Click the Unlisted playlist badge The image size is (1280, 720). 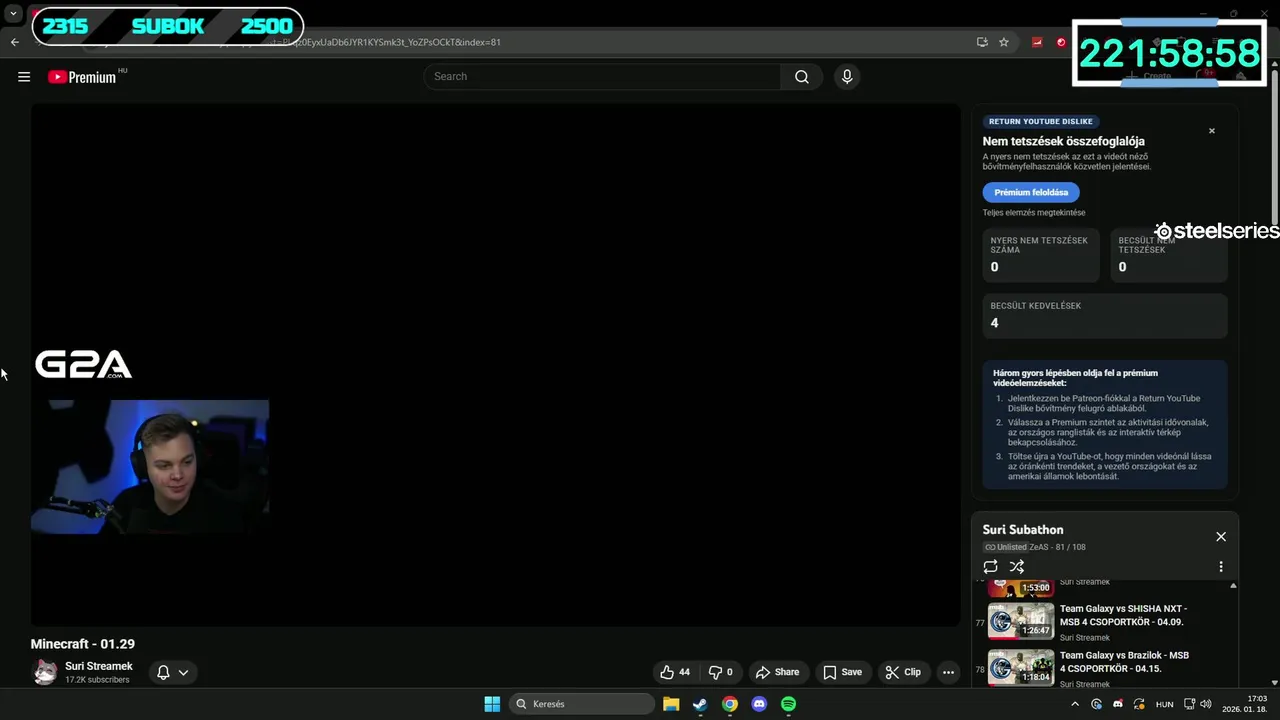1005,547
